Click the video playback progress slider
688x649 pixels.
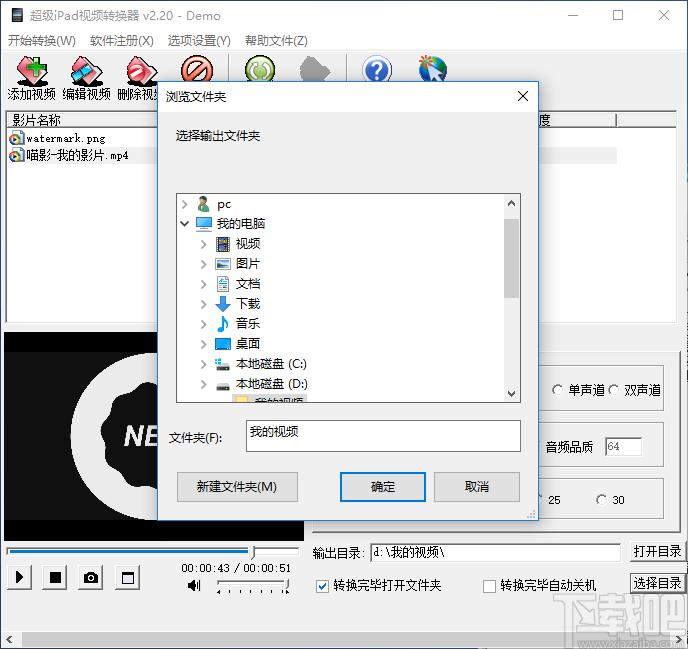pos(152,551)
